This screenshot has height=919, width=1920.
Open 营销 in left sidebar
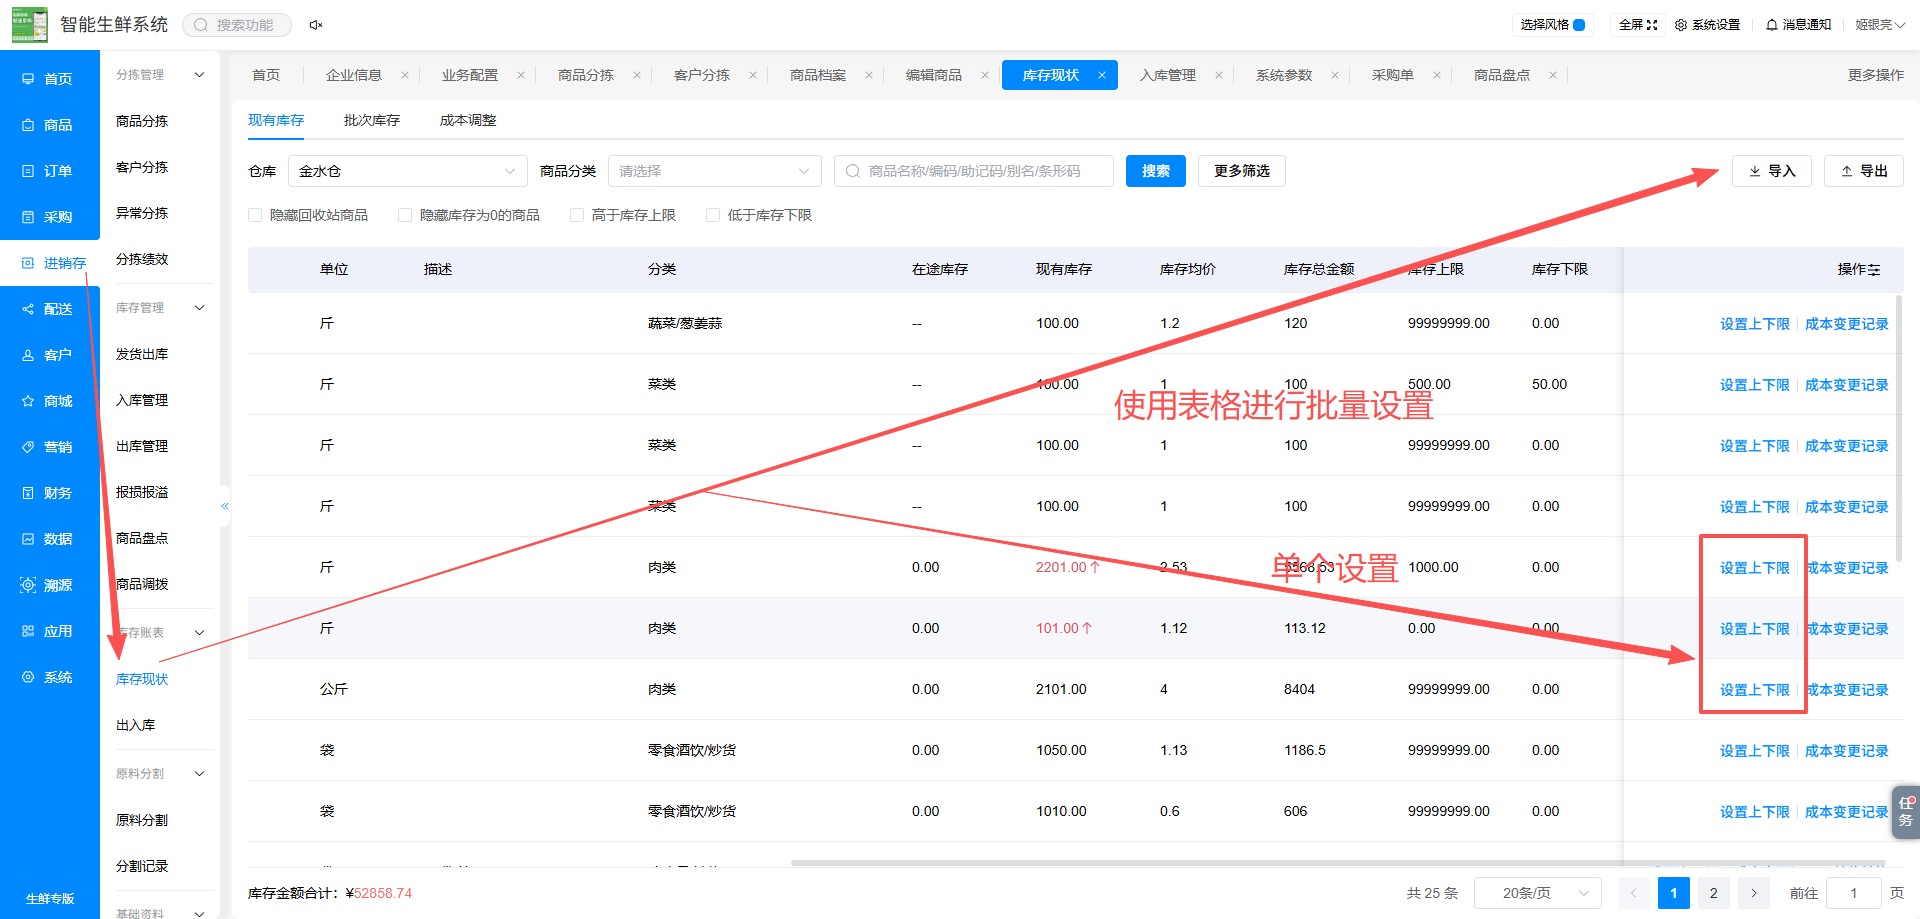click(50, 447)
